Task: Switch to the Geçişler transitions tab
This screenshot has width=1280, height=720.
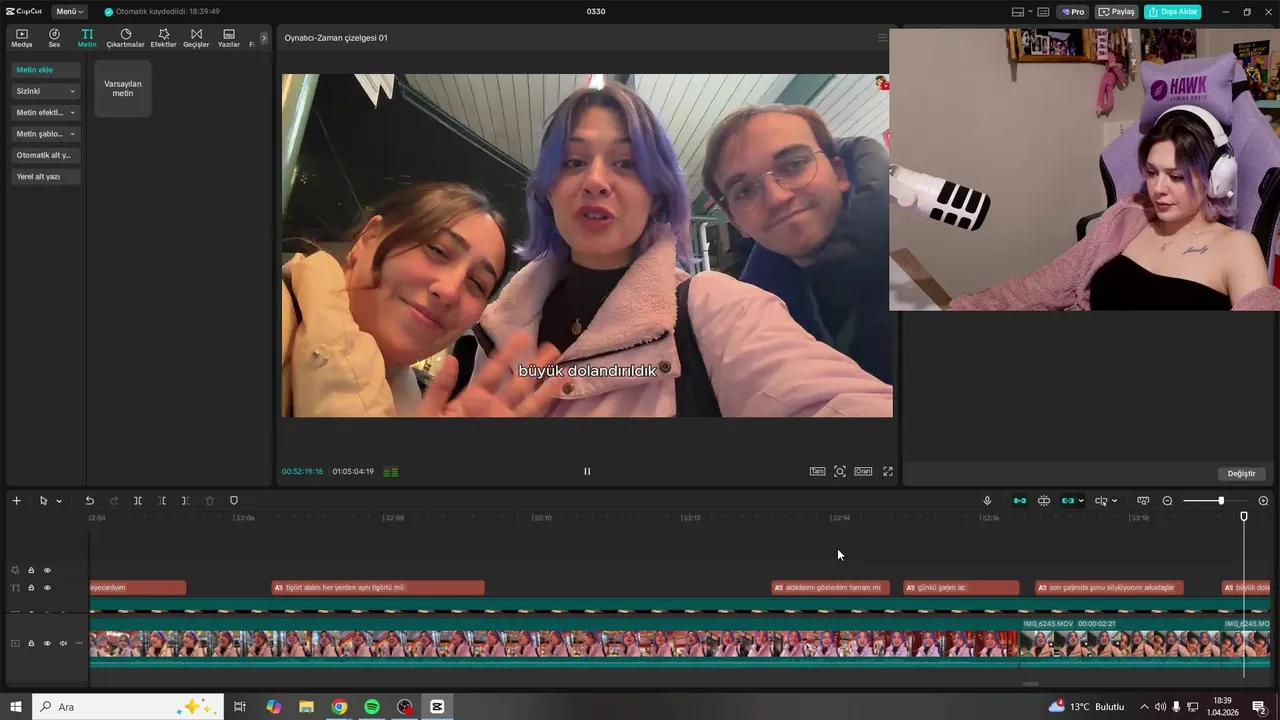Action: click(x=196, y=38)
